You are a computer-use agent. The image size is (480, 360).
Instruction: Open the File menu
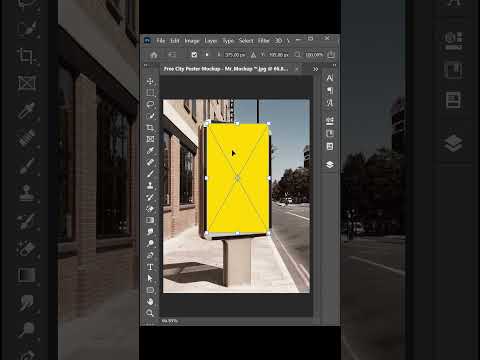tap(161, 41)
